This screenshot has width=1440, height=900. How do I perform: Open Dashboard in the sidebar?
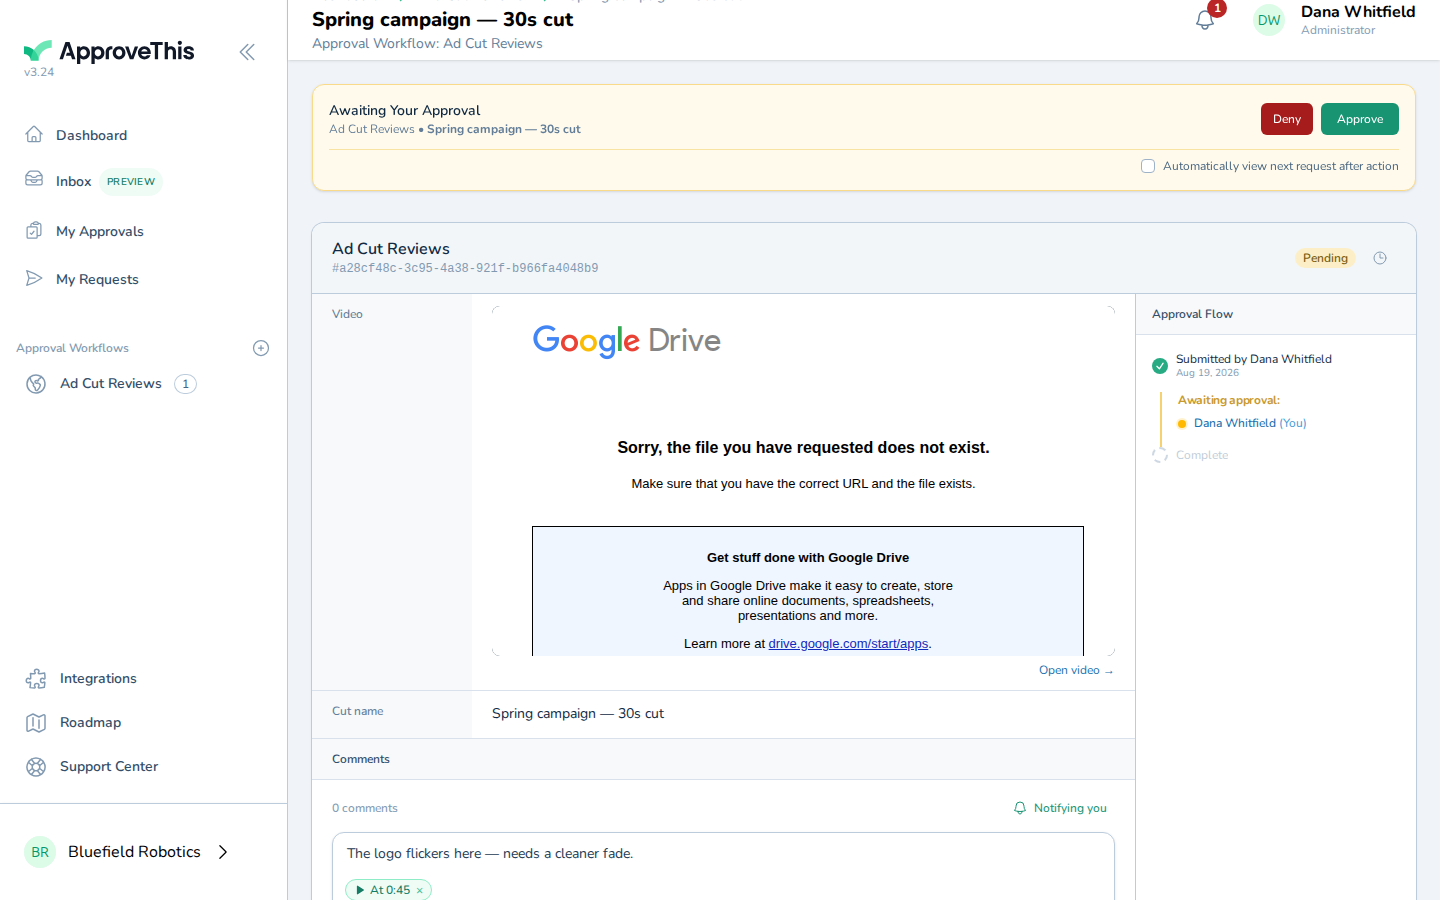point(91,135)
